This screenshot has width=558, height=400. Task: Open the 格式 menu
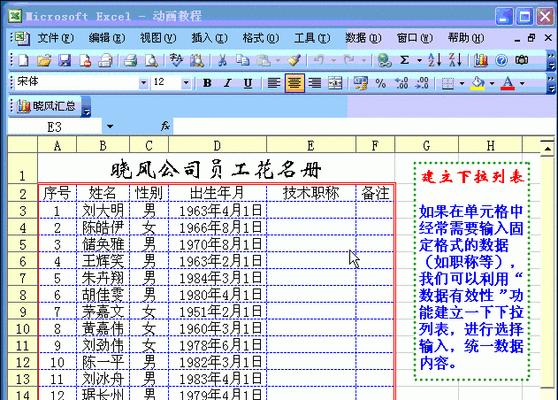[x=260, y=38]
